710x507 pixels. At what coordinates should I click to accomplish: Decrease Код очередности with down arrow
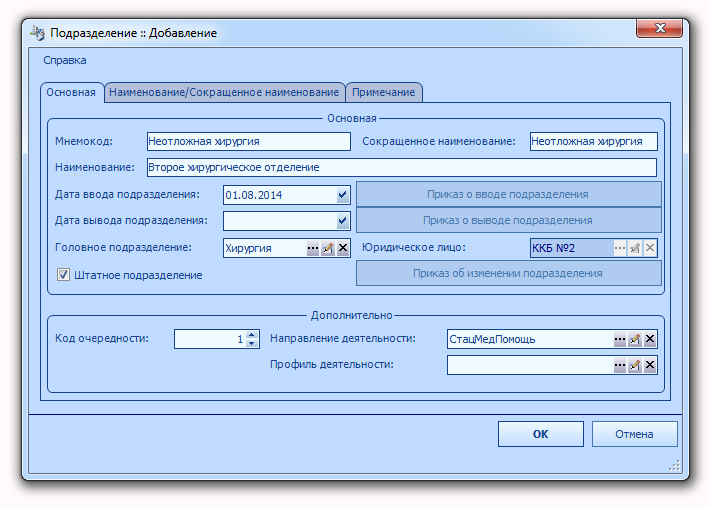[x=252, y=344]
